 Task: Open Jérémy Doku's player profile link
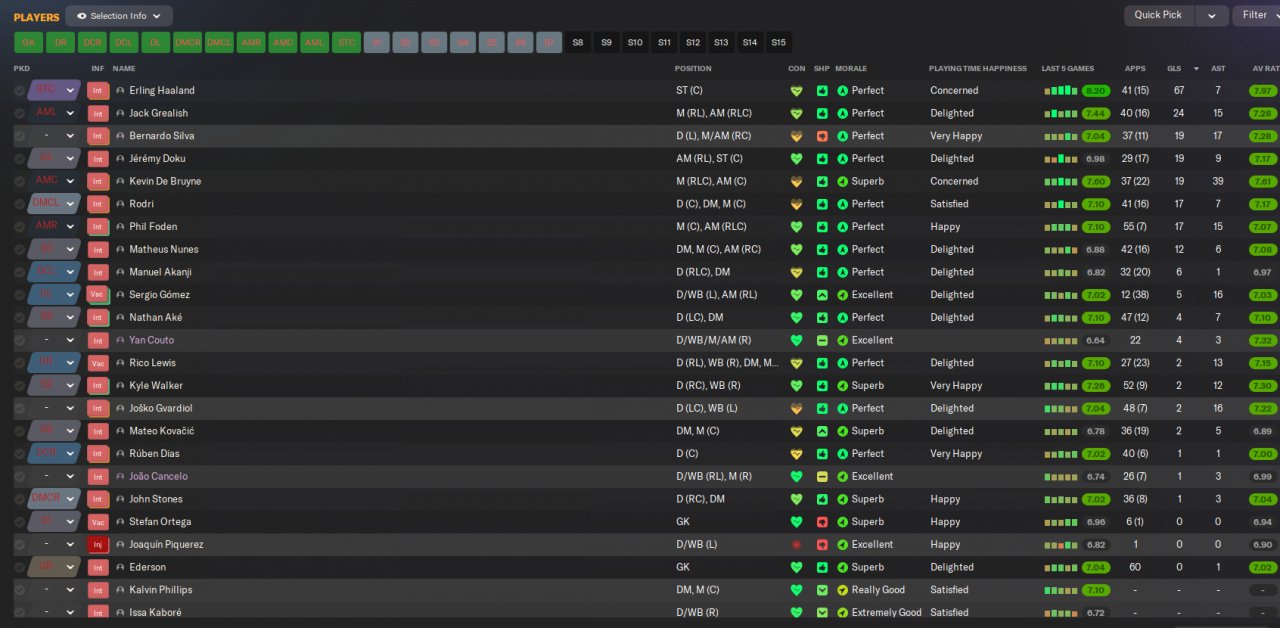tap(157, 159)
